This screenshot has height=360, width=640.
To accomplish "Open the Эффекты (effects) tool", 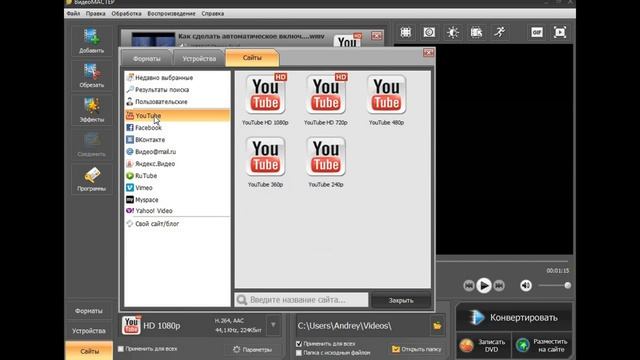I will pos(91,110).
